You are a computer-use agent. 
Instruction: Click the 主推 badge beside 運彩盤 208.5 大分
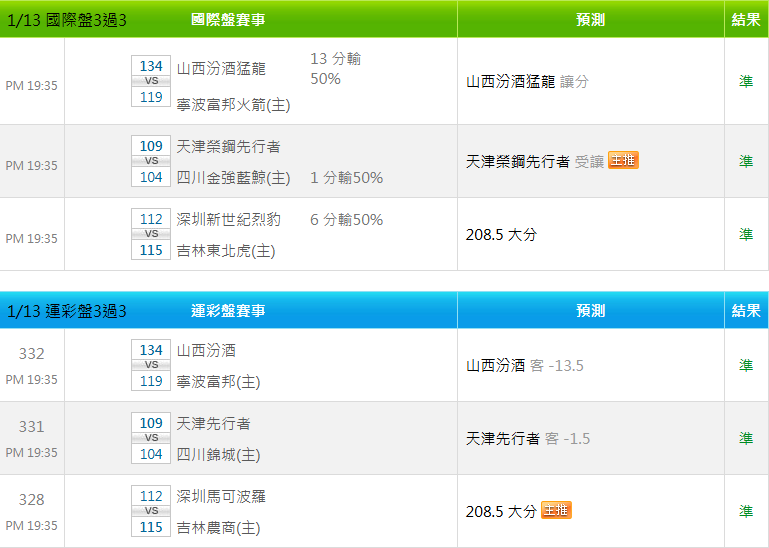click(x=556, y=510)
